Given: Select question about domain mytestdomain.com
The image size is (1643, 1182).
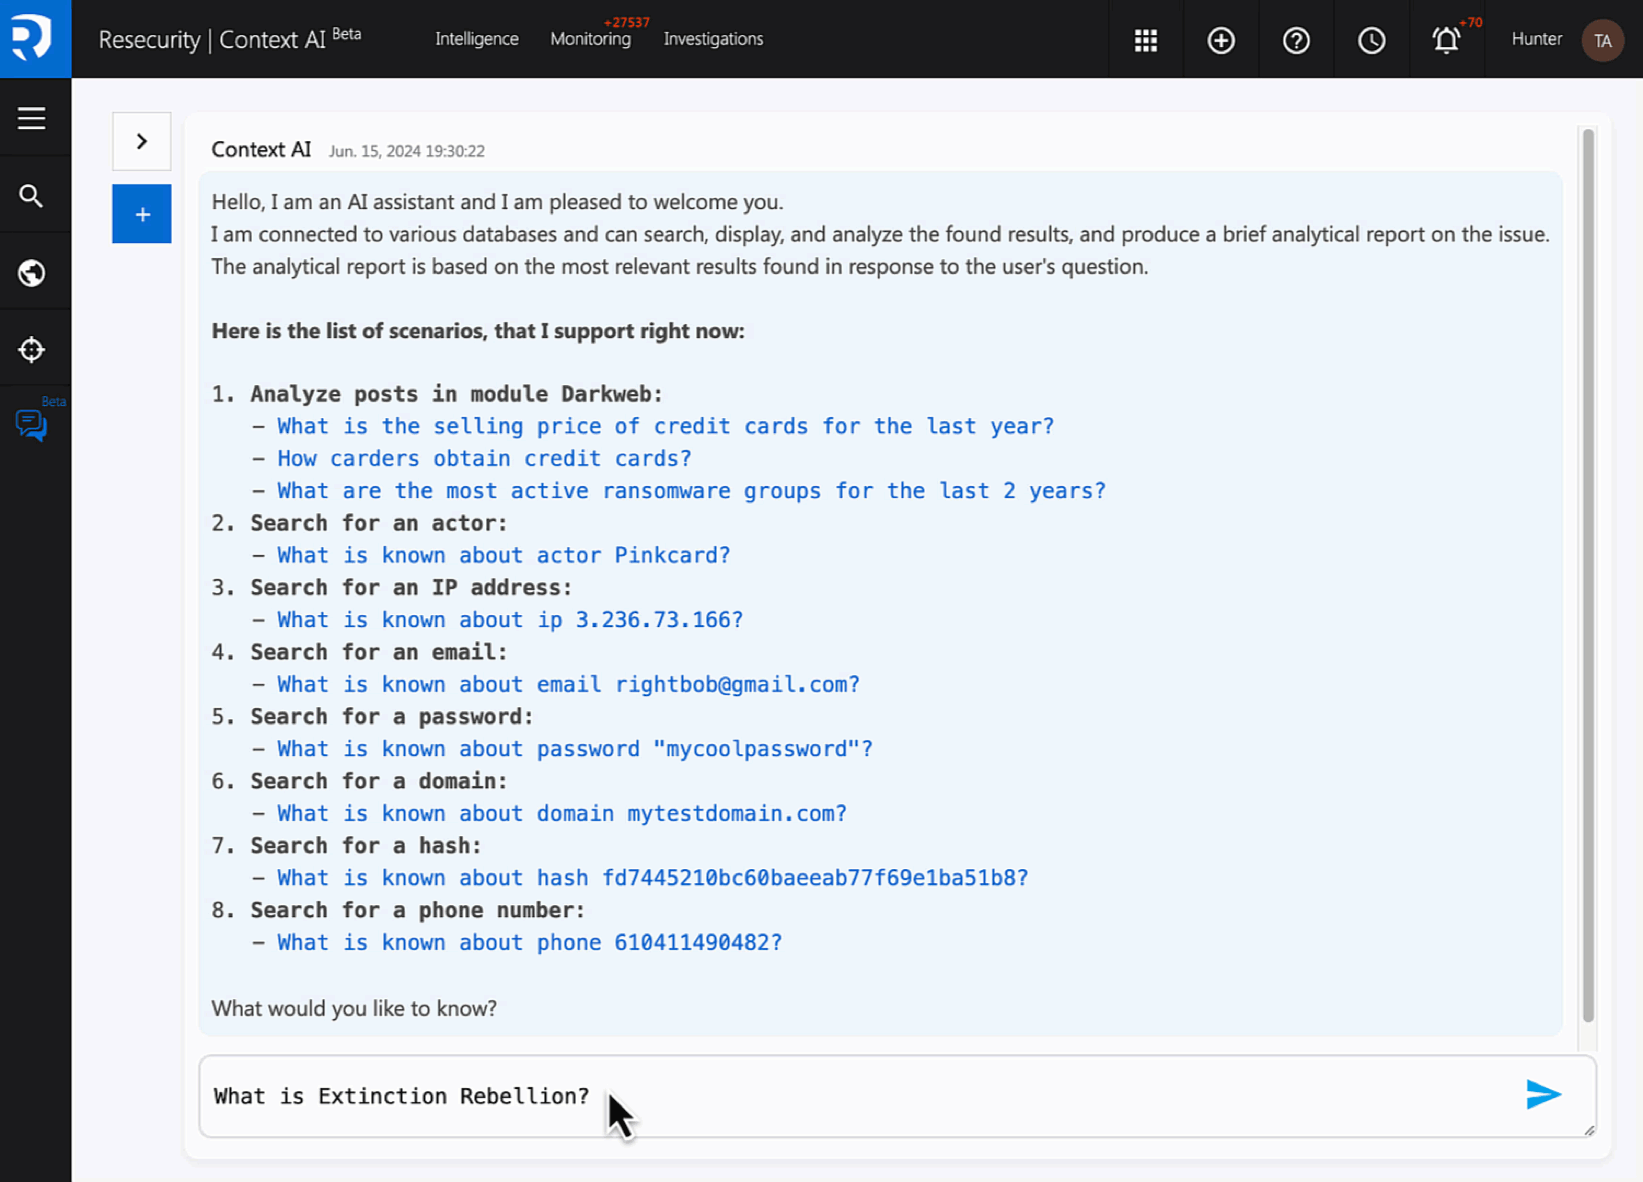Looking at the screenshot, I should (561, 813).
